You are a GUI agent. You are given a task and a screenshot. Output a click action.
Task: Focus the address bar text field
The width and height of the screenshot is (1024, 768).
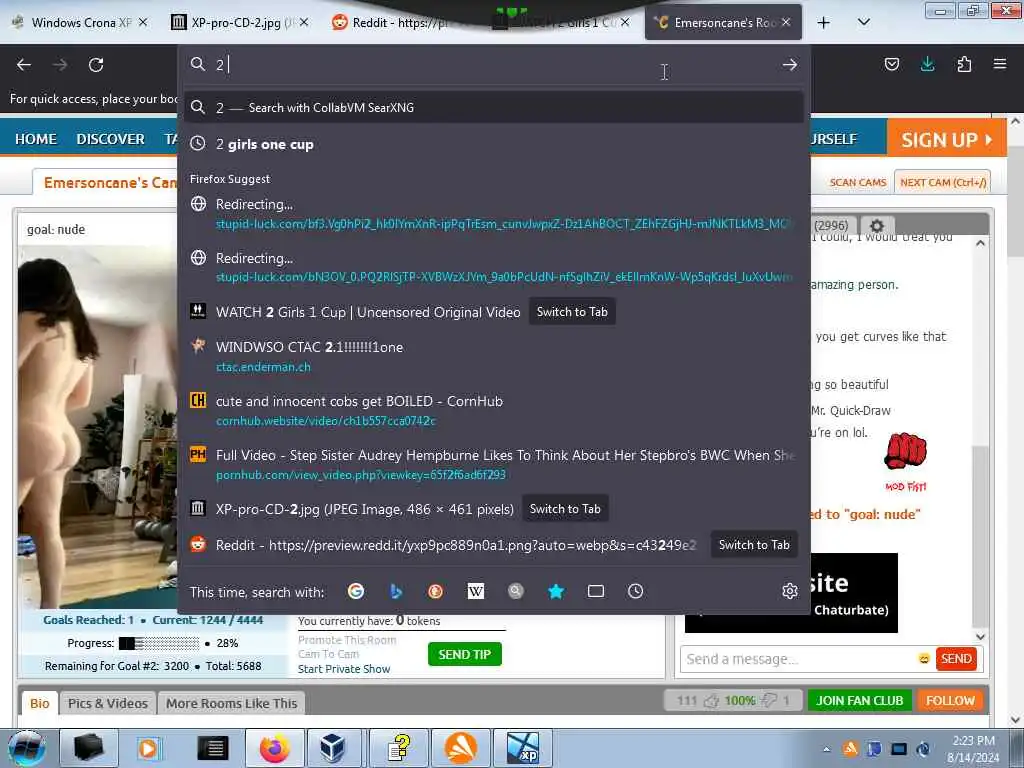tap(496, 65)
